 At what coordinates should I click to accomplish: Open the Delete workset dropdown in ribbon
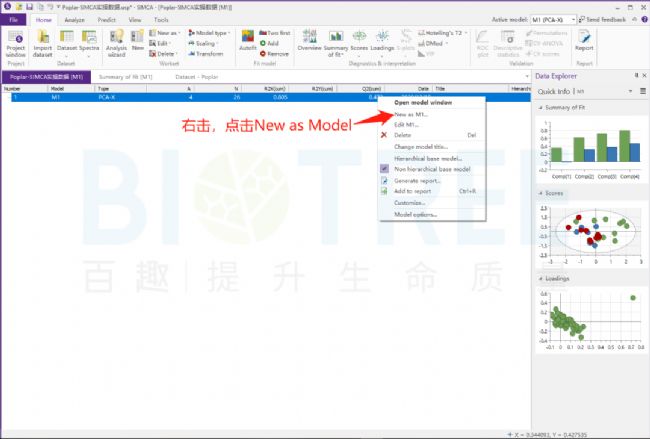coord(163,54)
